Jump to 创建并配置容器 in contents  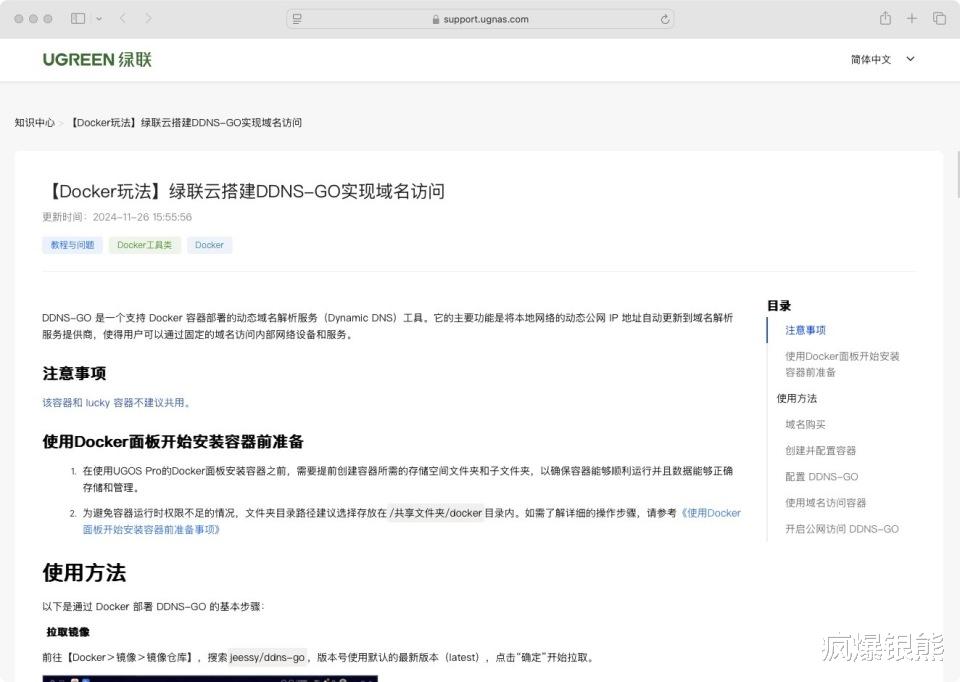[820, 451]
